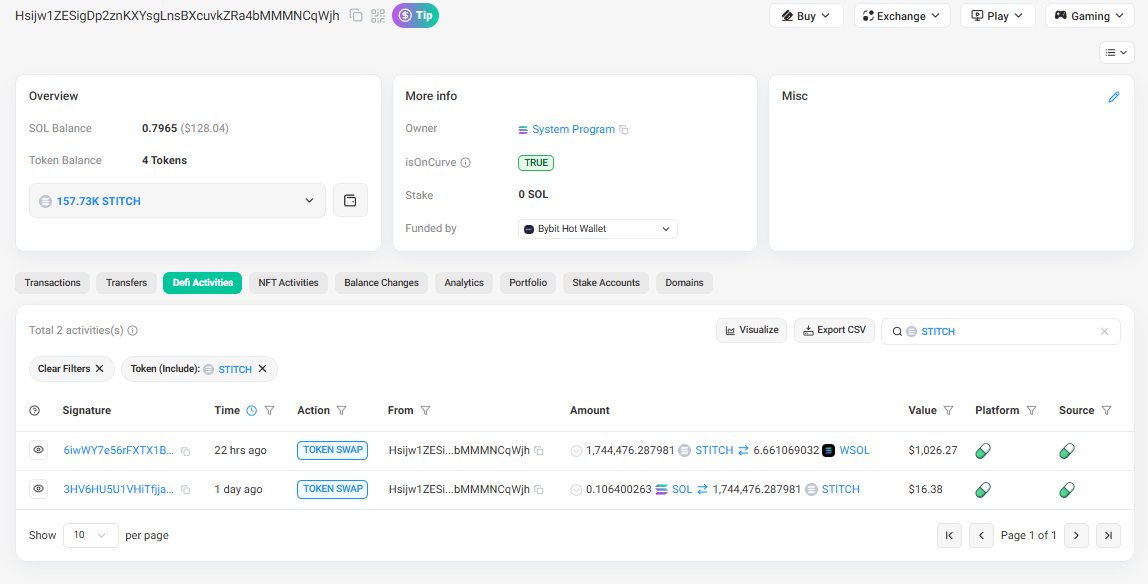Go to the previous page

[x=981, y=536]
